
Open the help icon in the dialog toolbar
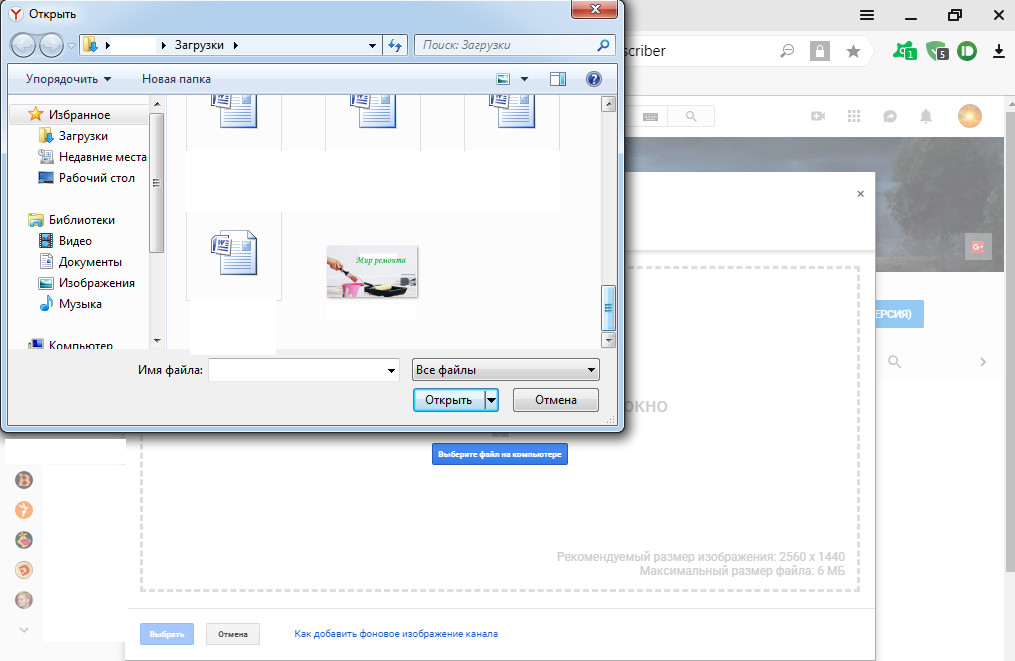click(x=593, y=79)
